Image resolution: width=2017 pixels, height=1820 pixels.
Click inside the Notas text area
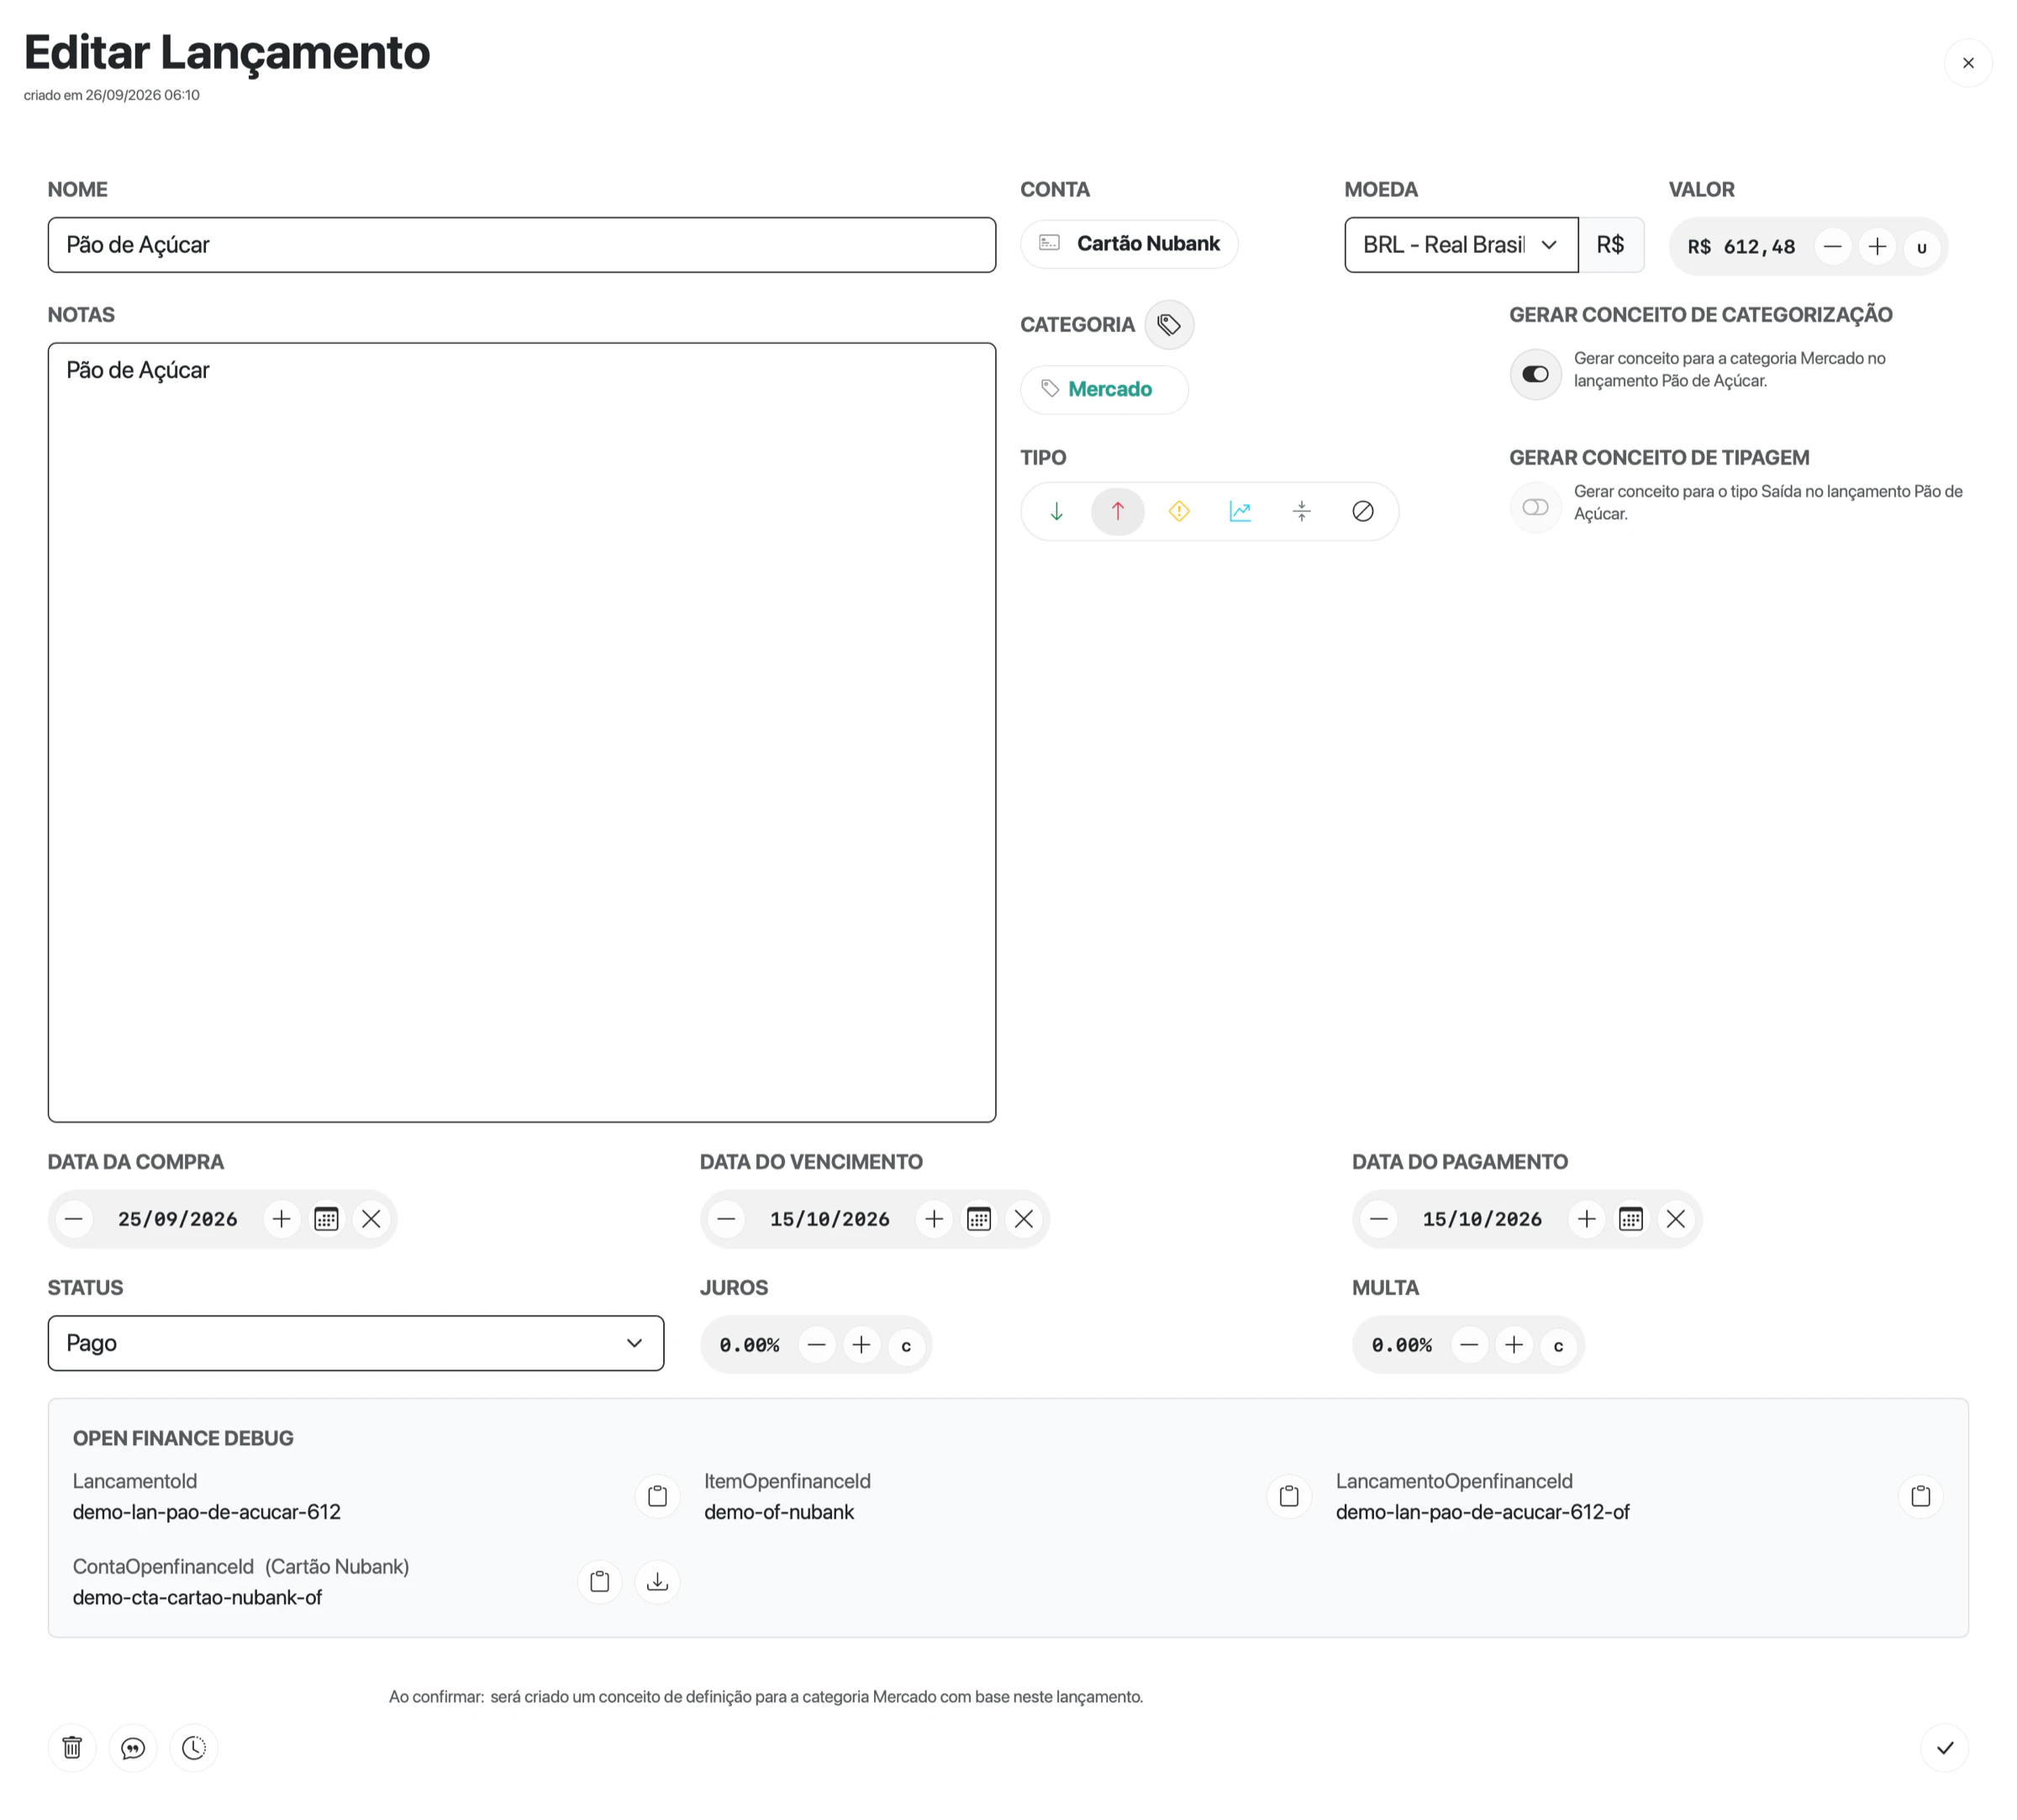(521, 732)
